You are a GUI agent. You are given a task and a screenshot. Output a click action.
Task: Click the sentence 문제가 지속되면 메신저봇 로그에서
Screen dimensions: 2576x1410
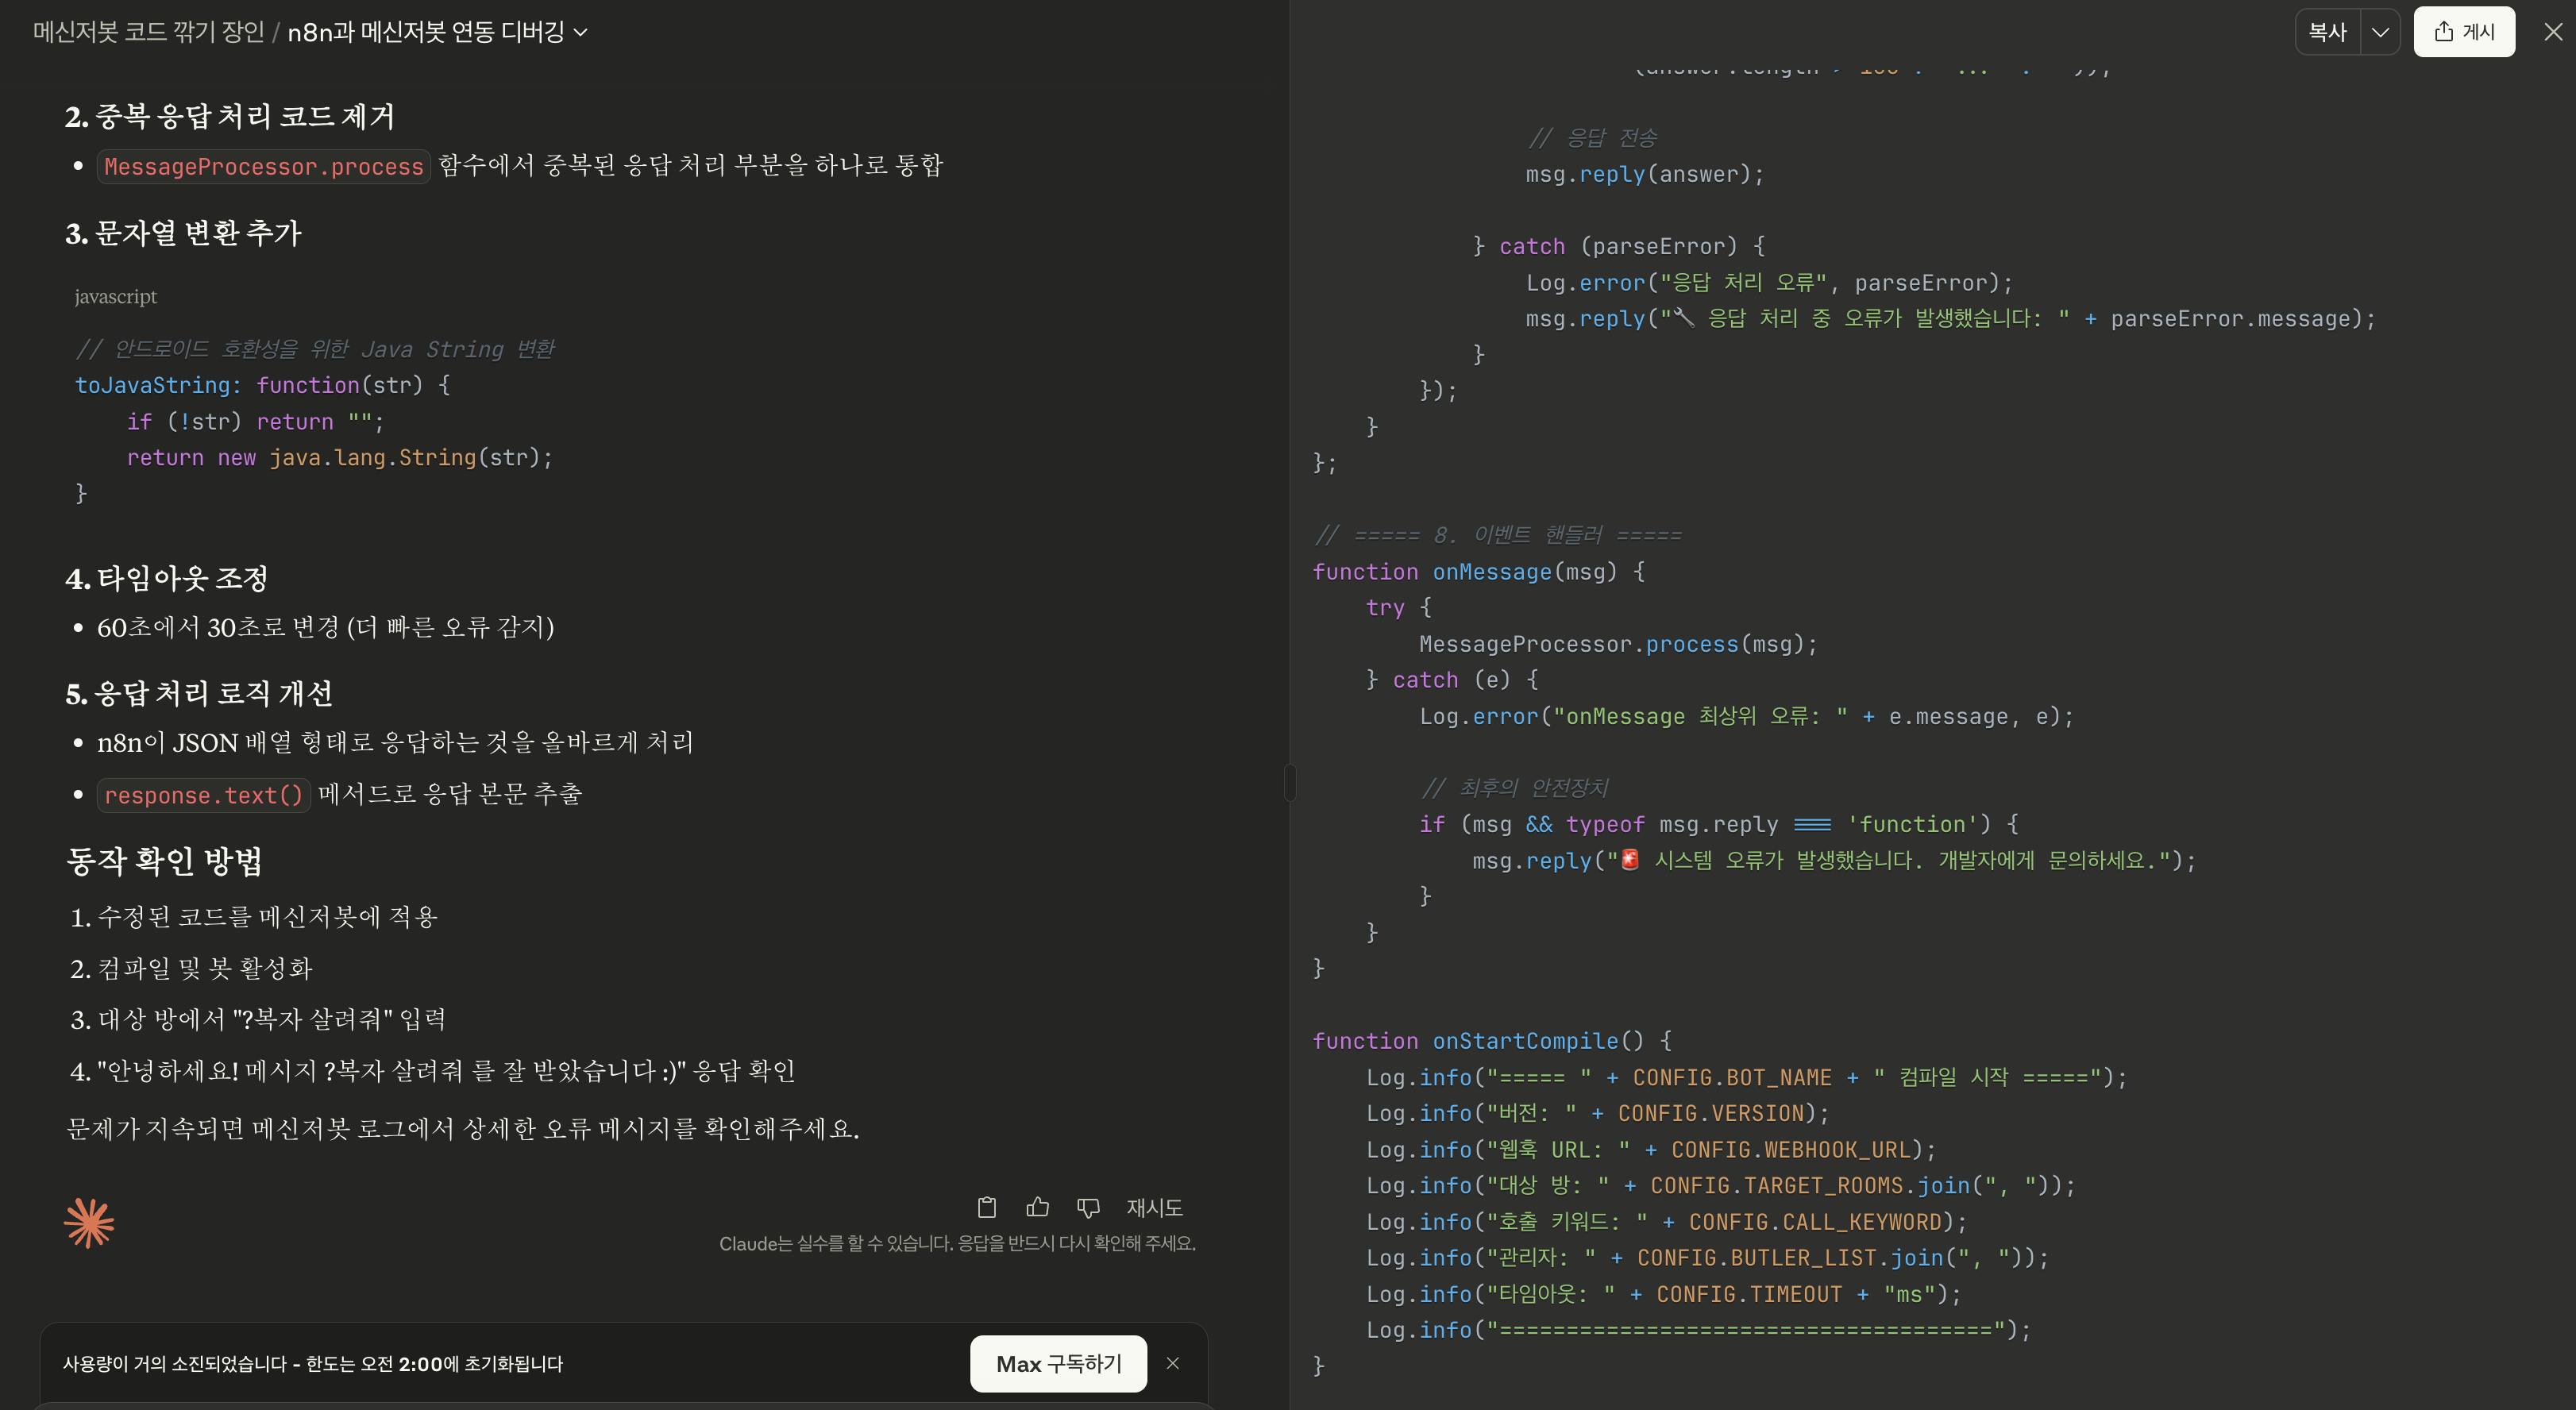pyautogui.click(x=462, y=1129)
